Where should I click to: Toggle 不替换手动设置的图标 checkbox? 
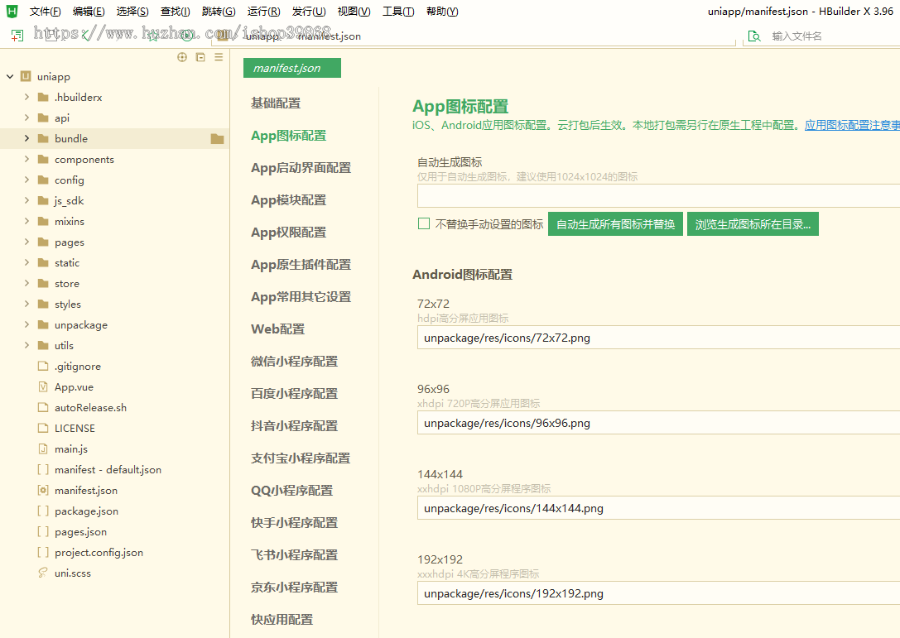tap(424, 223)
